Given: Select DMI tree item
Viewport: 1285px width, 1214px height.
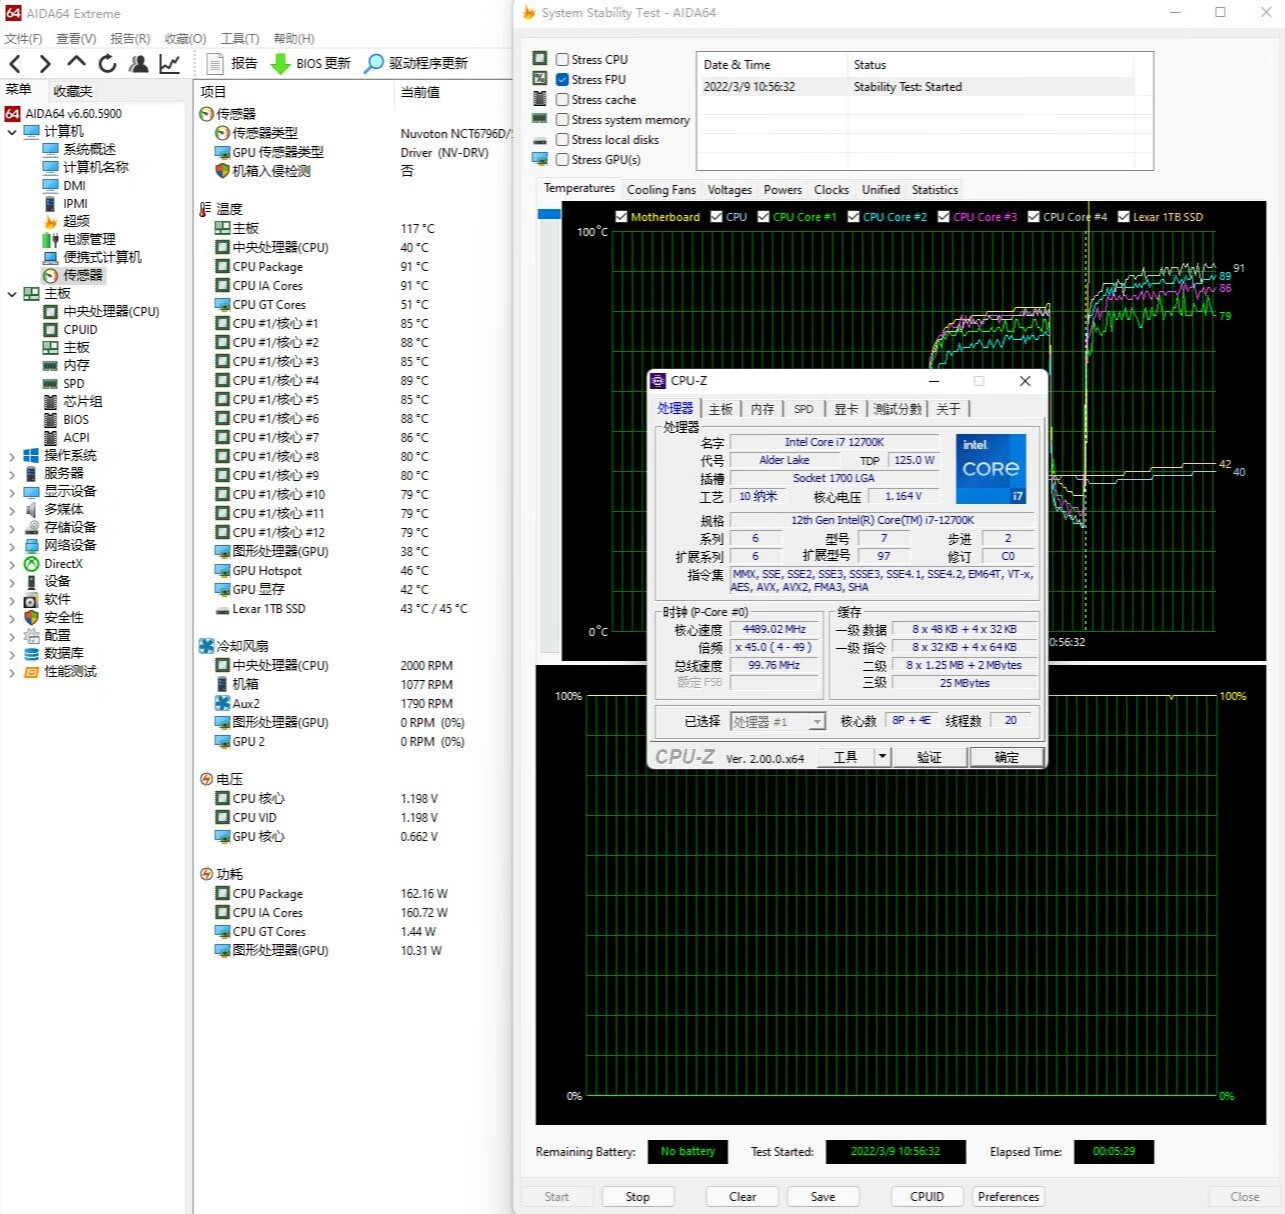Looking at the screenshot, I should coord(74,185).
